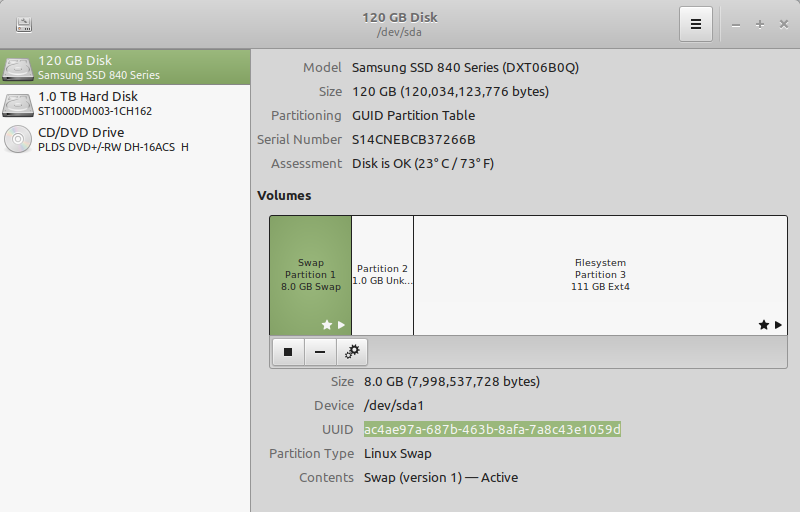Screen dimensions: 800x512
Task: Click the star icon on Partition 3
Action: click(764, 325)
